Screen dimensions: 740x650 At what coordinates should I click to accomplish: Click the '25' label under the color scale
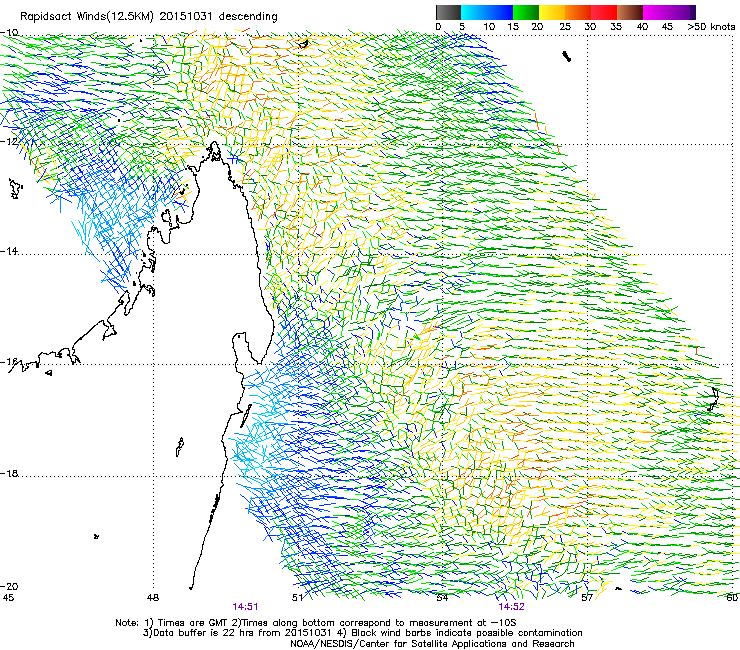click(565, 26)
